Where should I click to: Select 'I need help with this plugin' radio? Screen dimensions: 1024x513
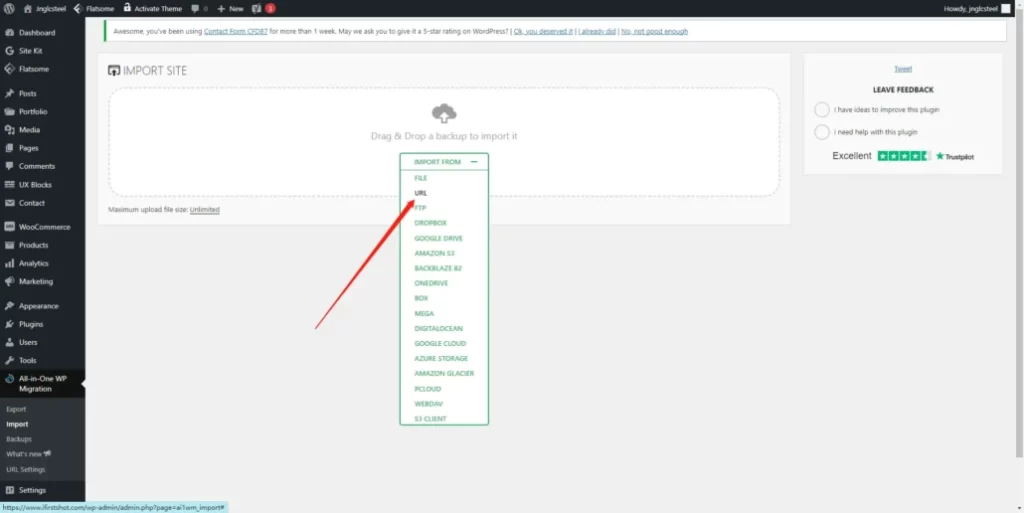pos(822,132)
